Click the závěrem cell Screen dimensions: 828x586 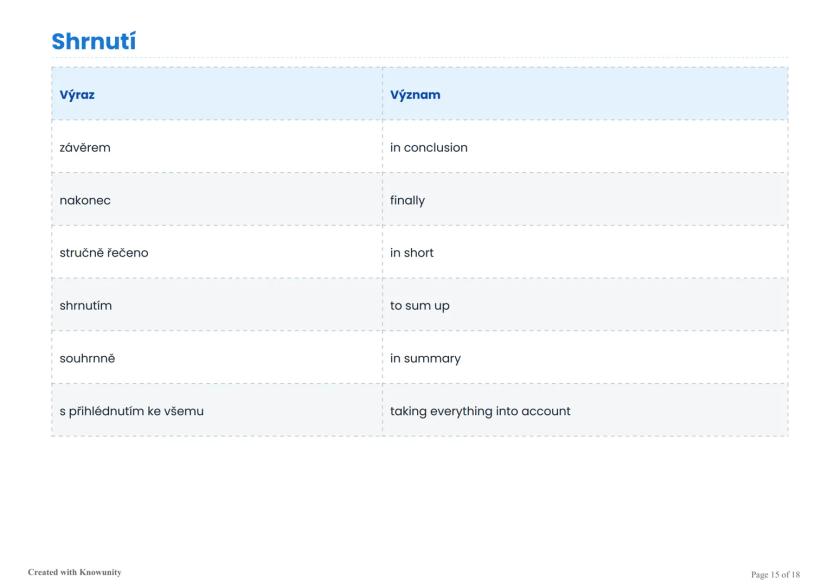coord(85,148)
